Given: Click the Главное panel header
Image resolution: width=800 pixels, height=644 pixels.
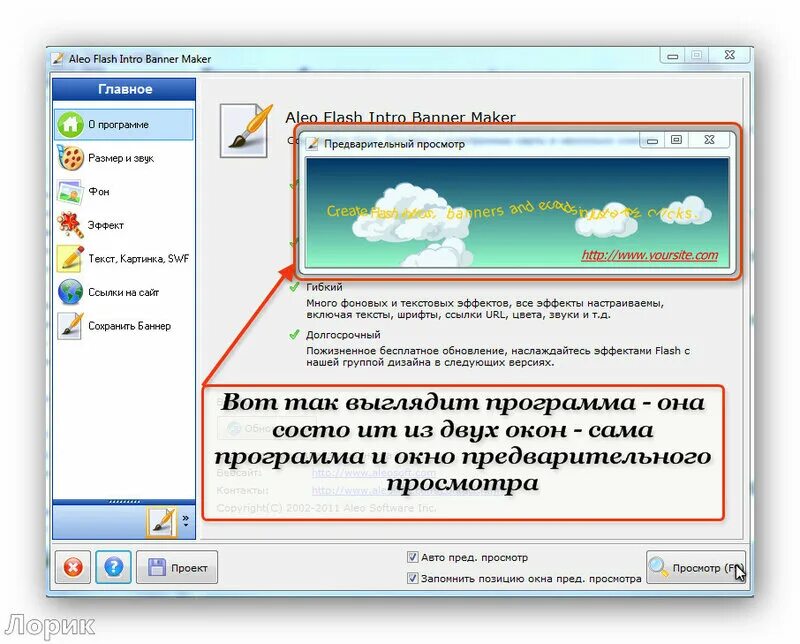Looking at the screenshot, I should [x=124, y=89].
